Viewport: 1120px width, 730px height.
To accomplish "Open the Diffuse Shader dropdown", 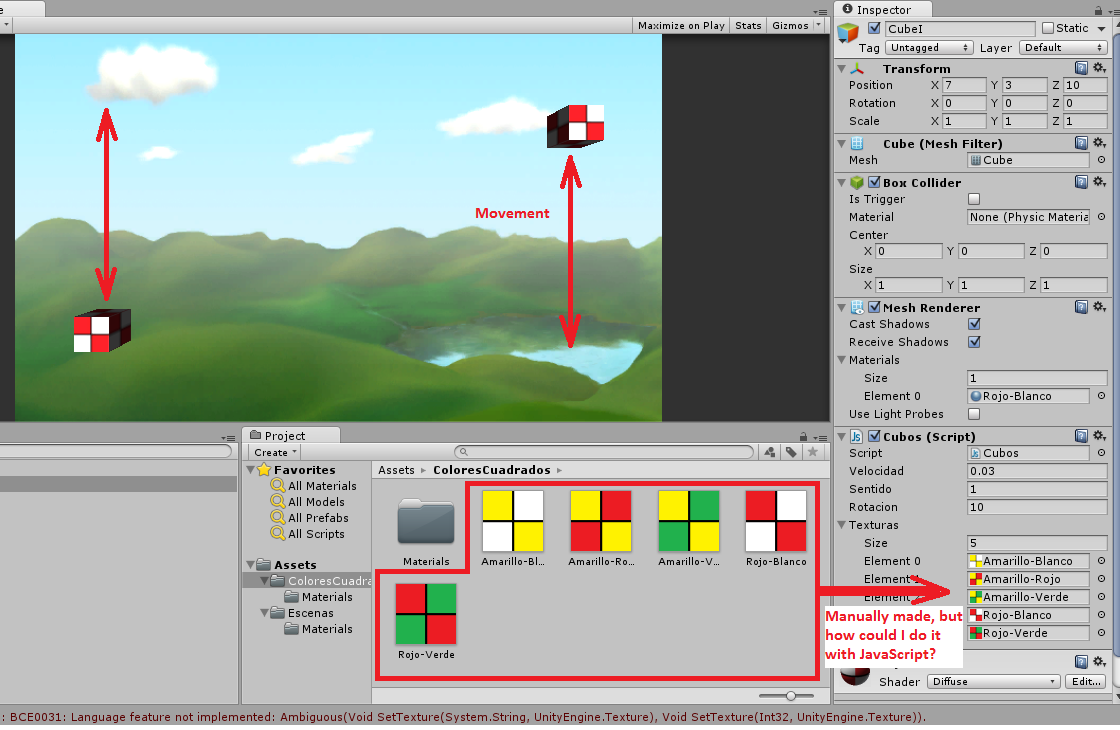I will 993,681.
